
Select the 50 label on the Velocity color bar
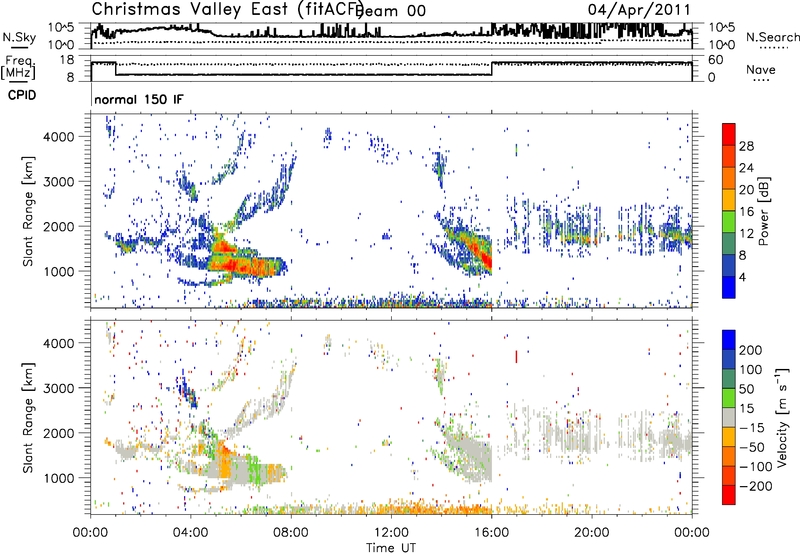click(746, 389)
